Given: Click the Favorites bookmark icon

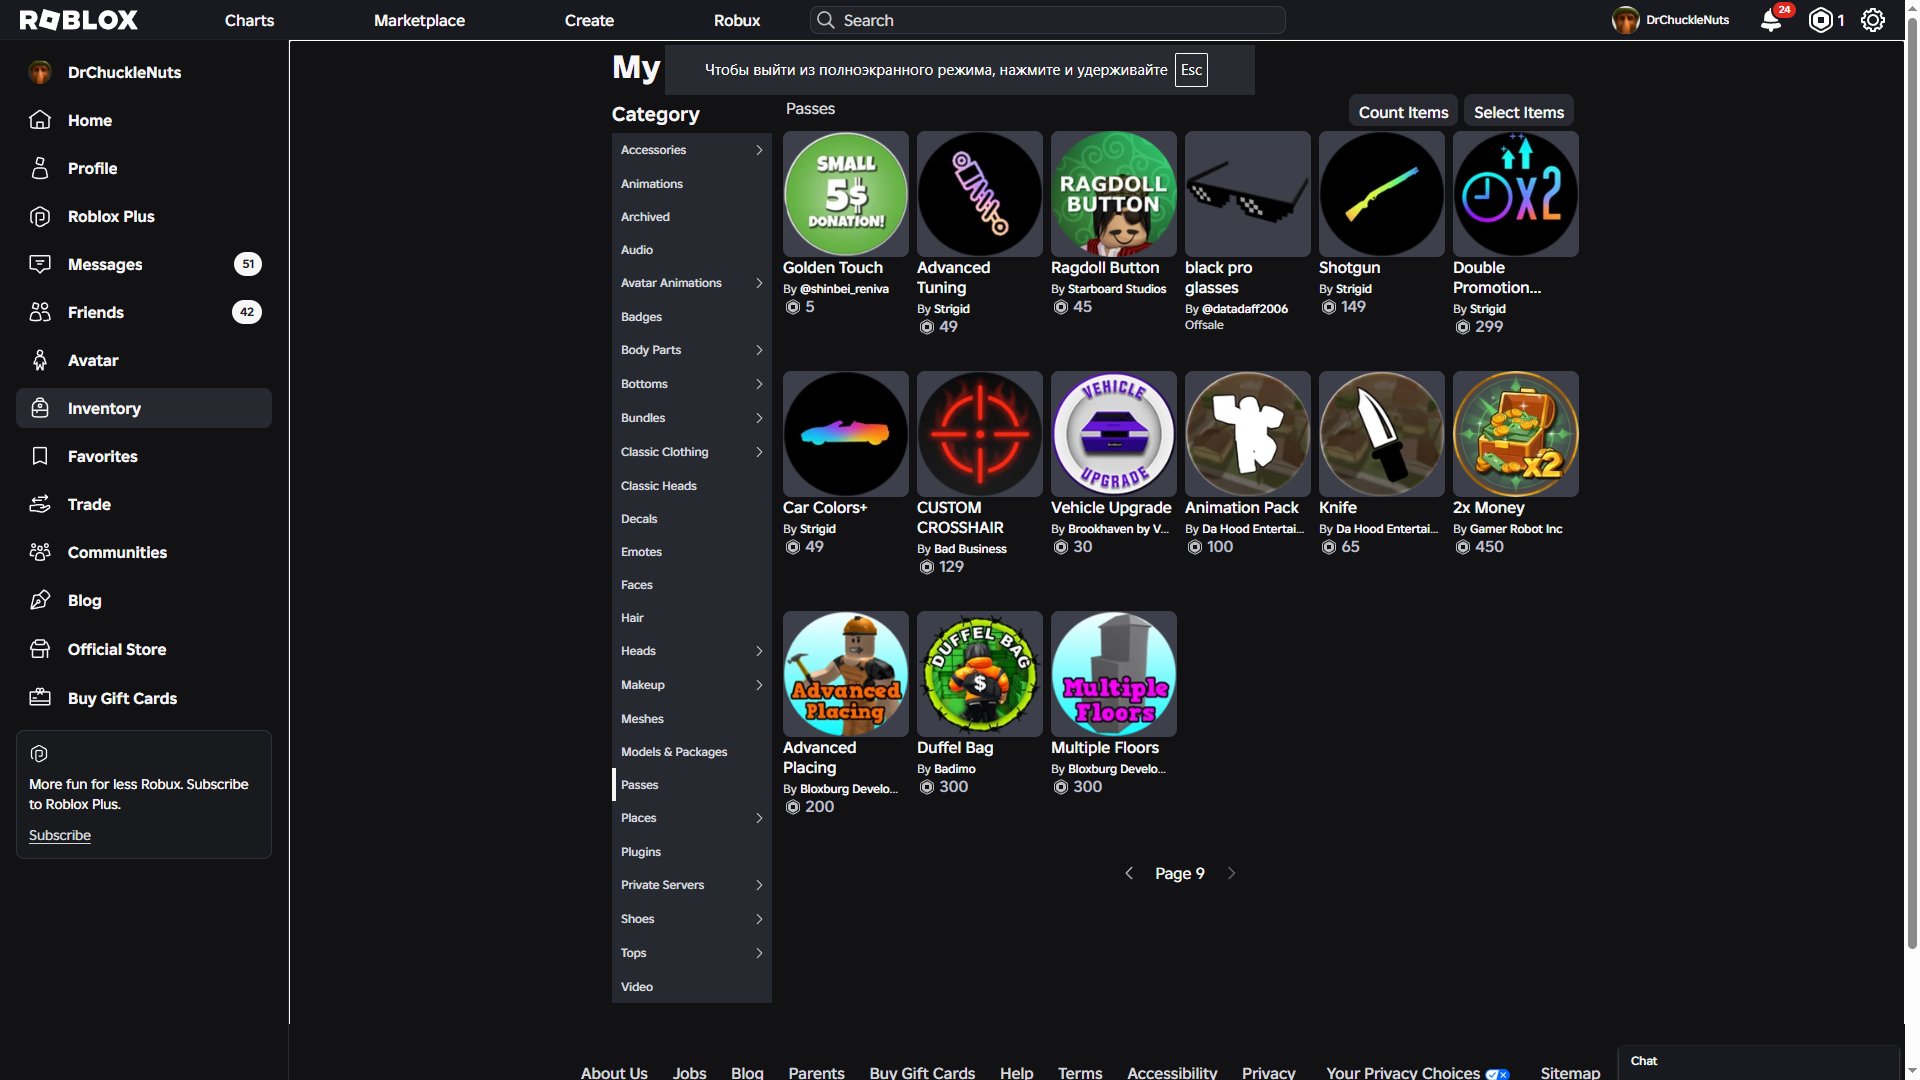Looking at the screenshot, I should coord(40,456).
